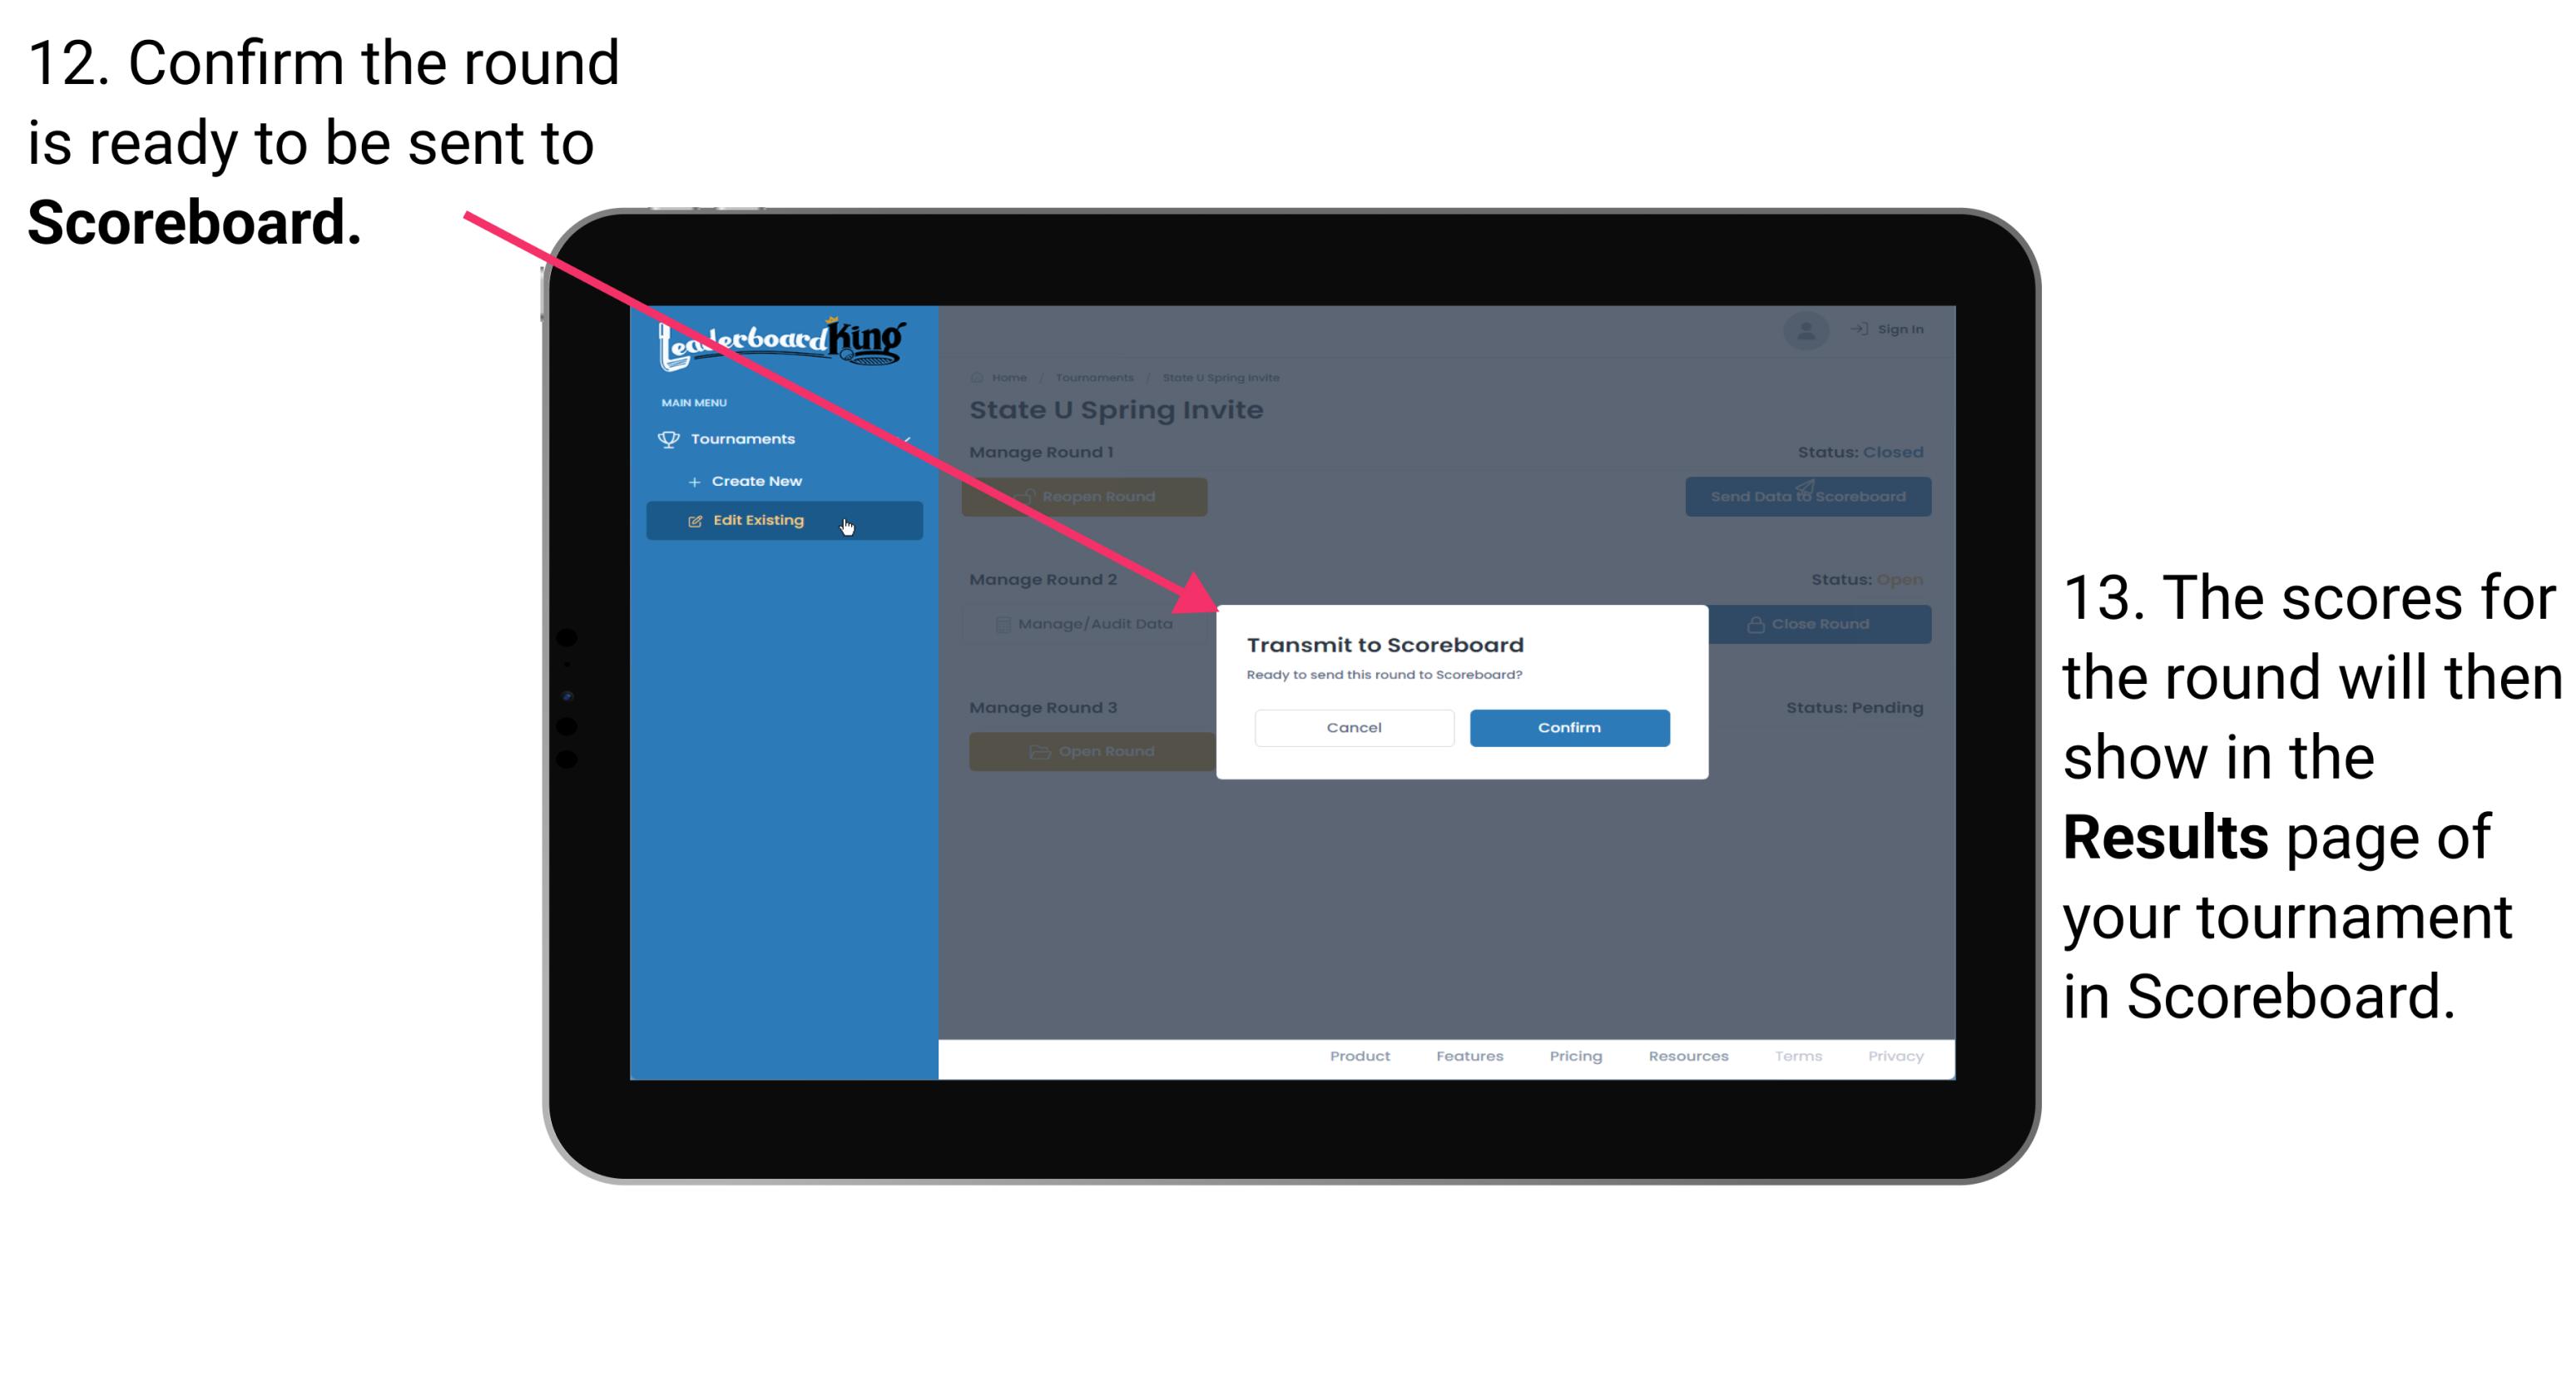The width and height of the screenshot is (2576, 1386).
Task: Click the Tournaments trophy icon
Action: [x=669, y=438]
